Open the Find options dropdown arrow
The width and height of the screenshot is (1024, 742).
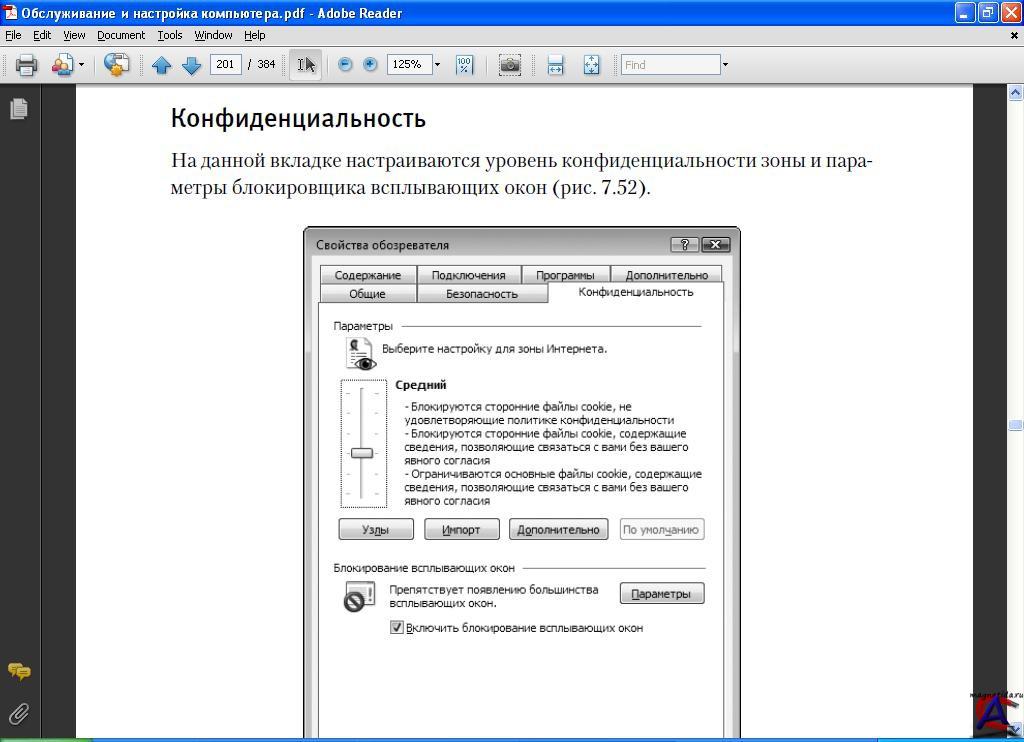click(x=725, y=65)
